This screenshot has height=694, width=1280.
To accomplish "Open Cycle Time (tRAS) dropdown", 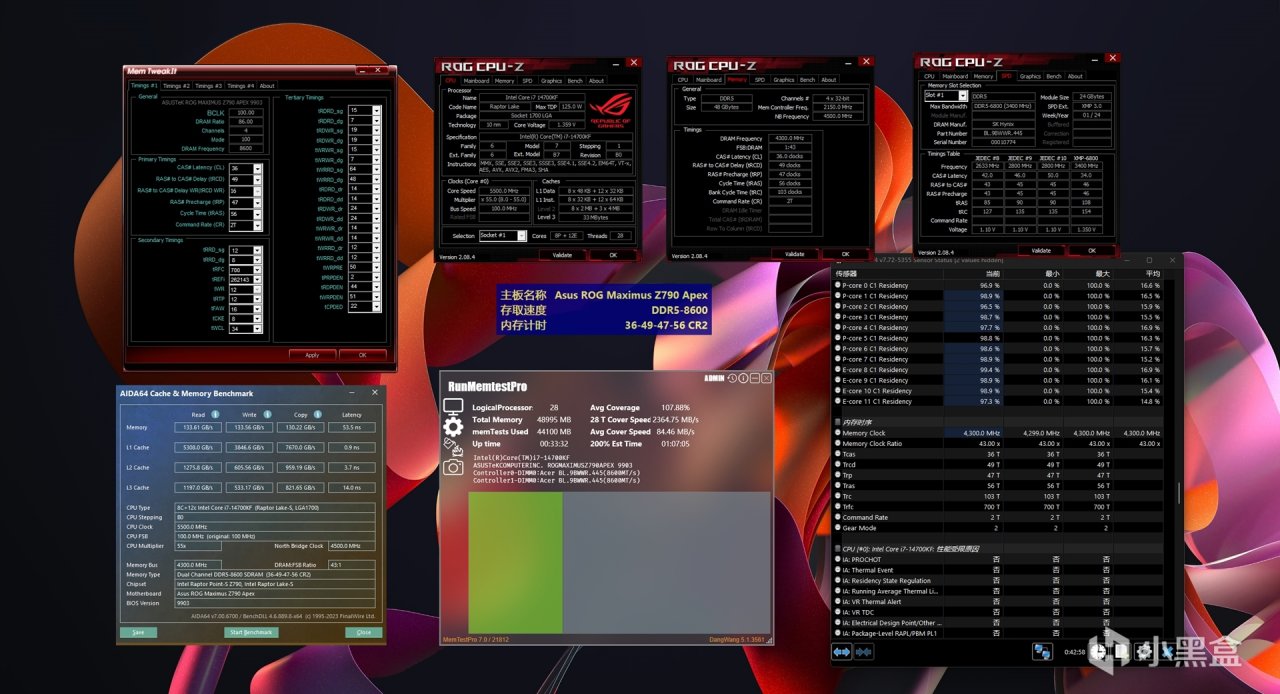I will point(259,214).
